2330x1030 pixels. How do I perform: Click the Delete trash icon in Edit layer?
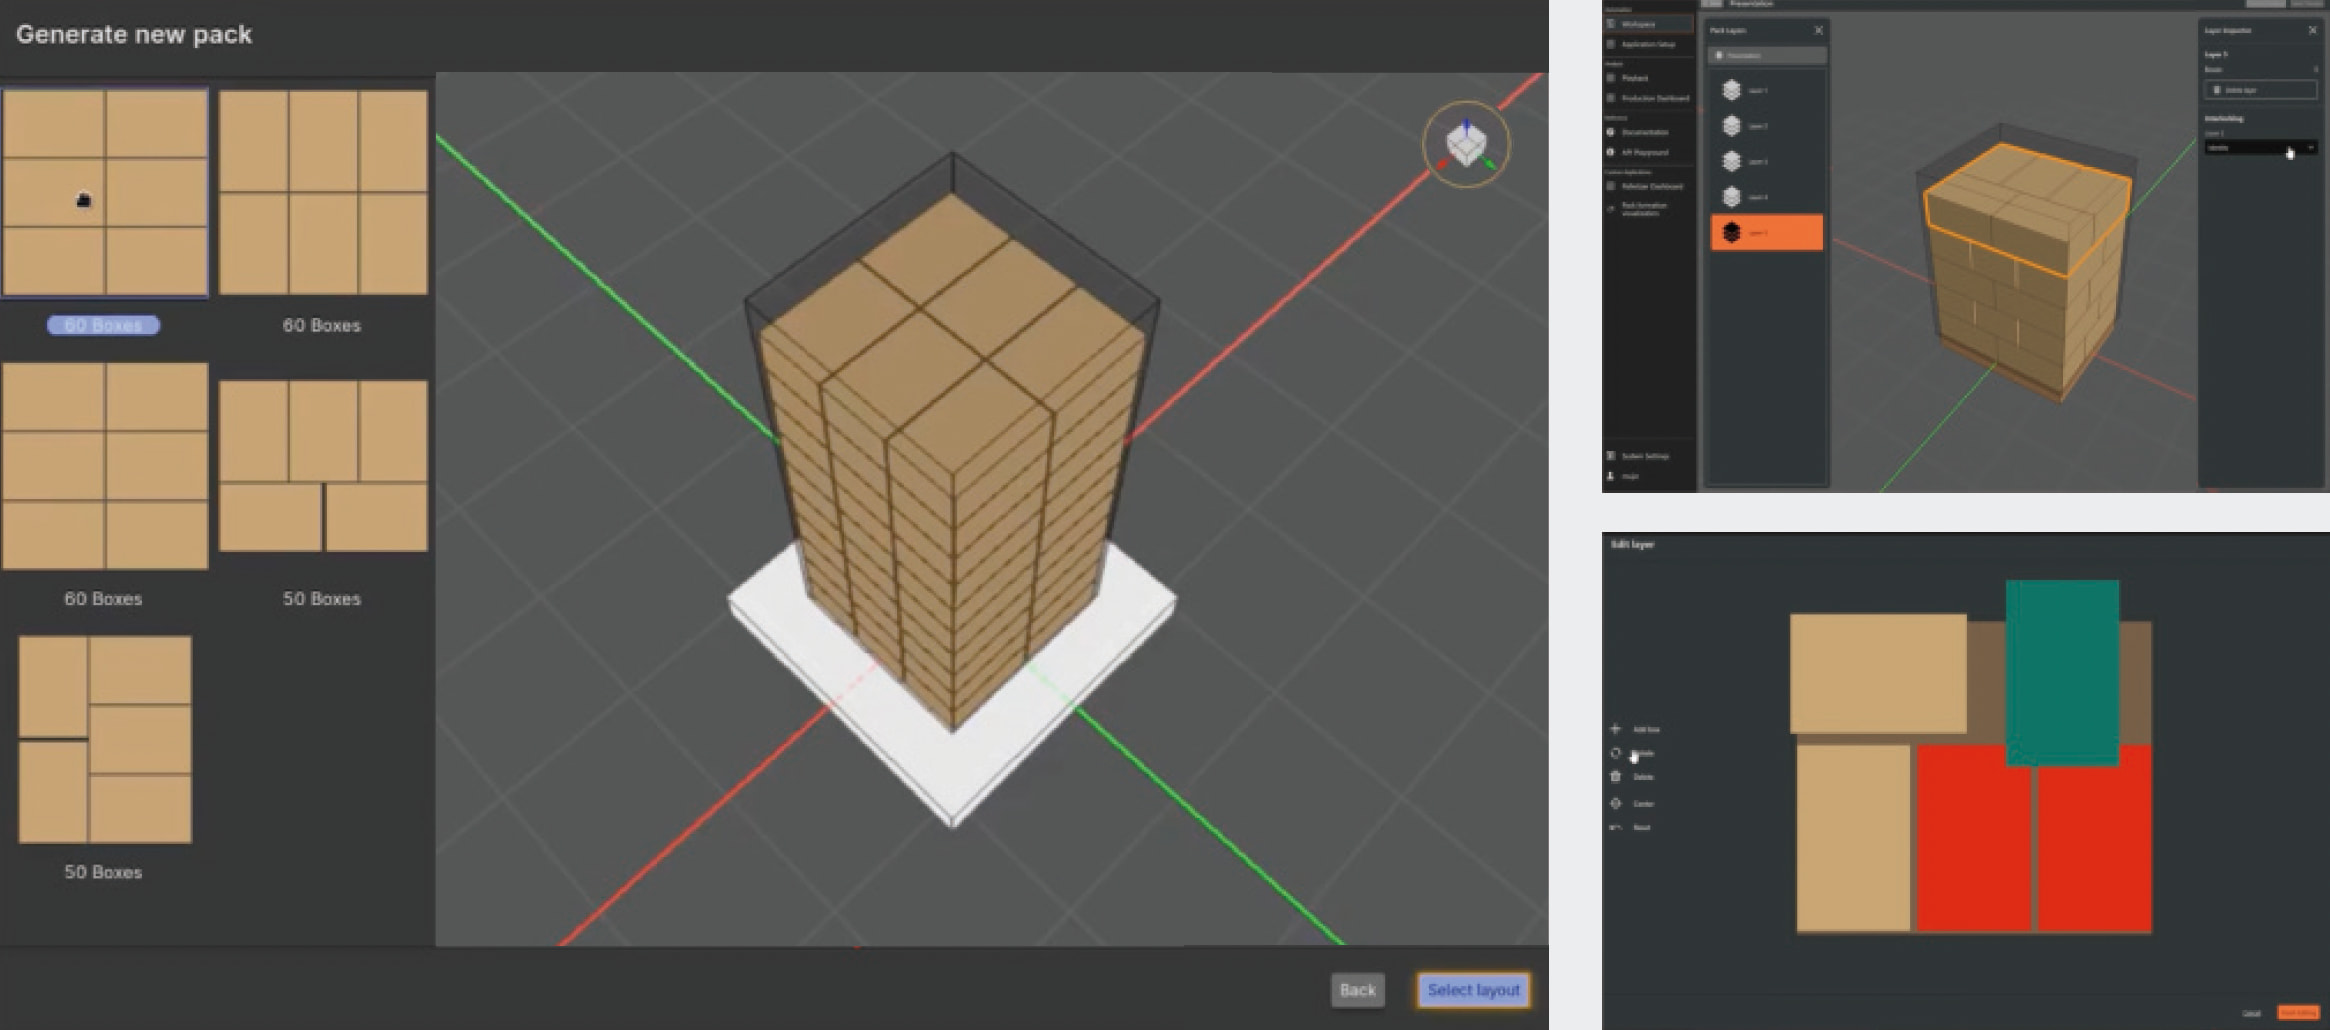click(1615, 777)
